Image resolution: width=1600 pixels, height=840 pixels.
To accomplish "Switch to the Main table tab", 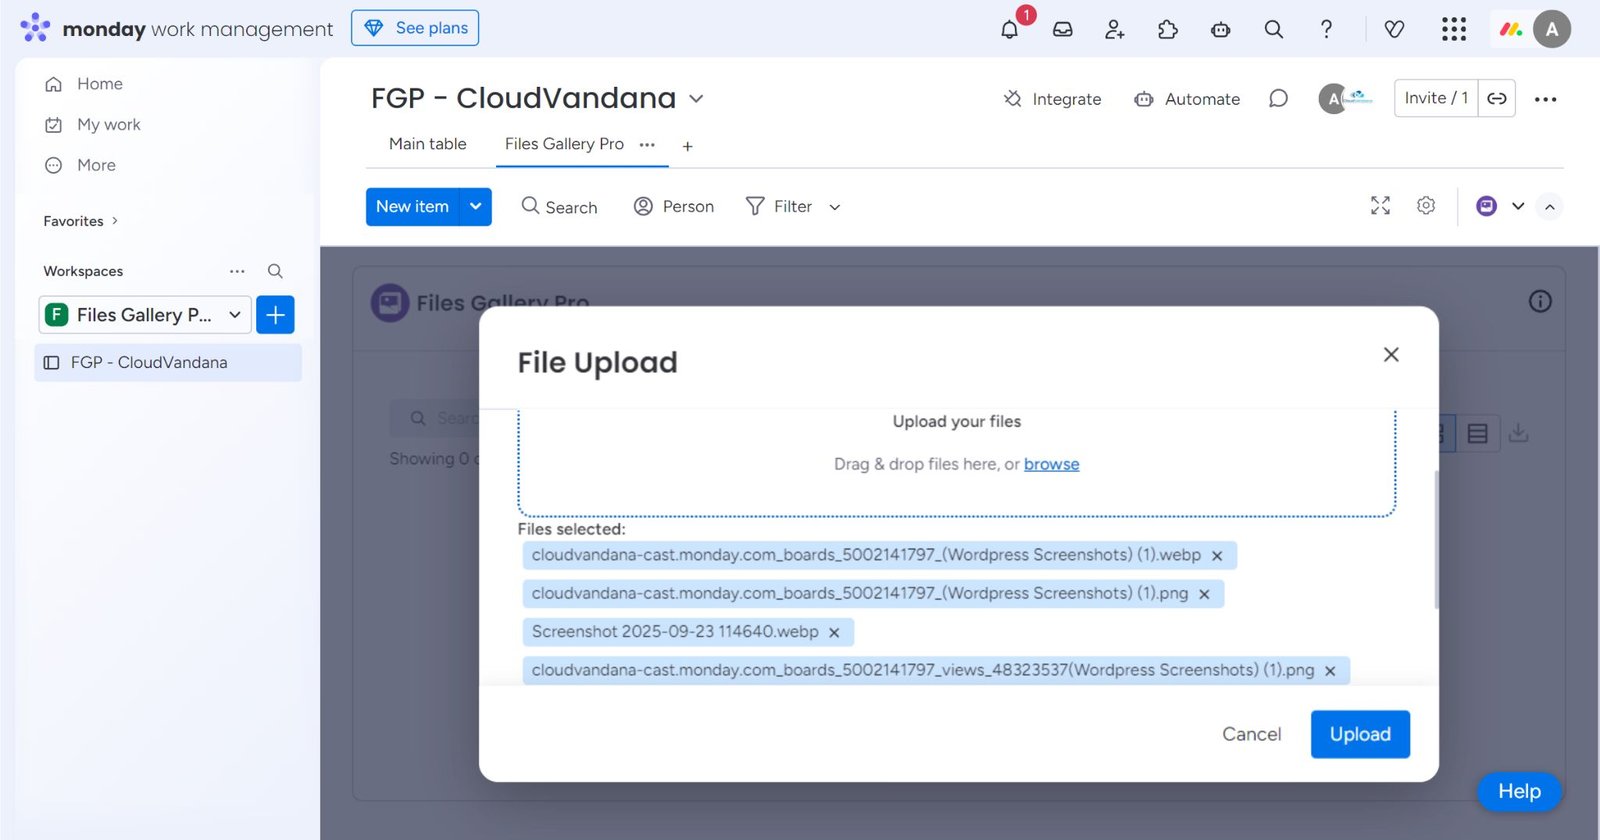I will point(427,144).
